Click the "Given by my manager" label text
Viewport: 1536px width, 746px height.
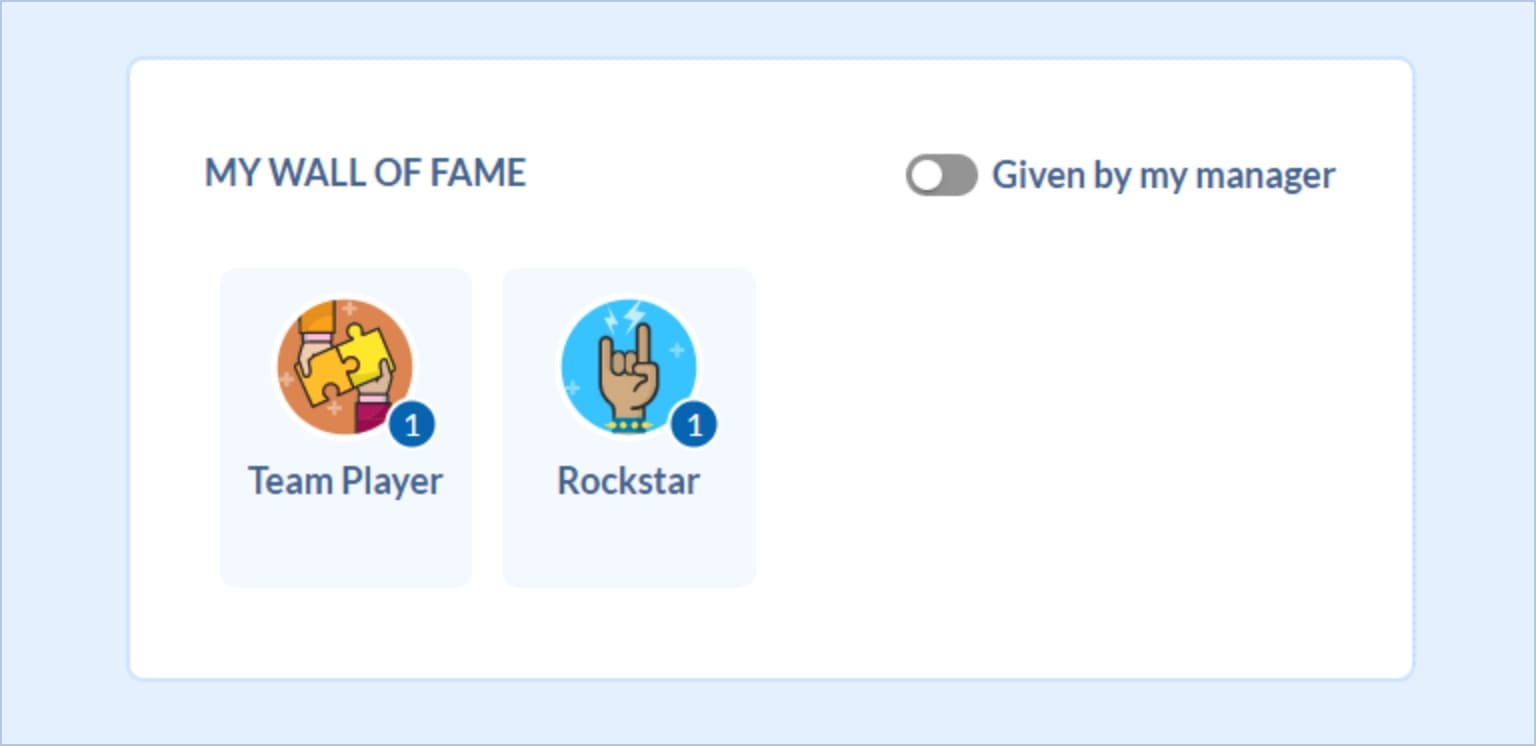1163,175
